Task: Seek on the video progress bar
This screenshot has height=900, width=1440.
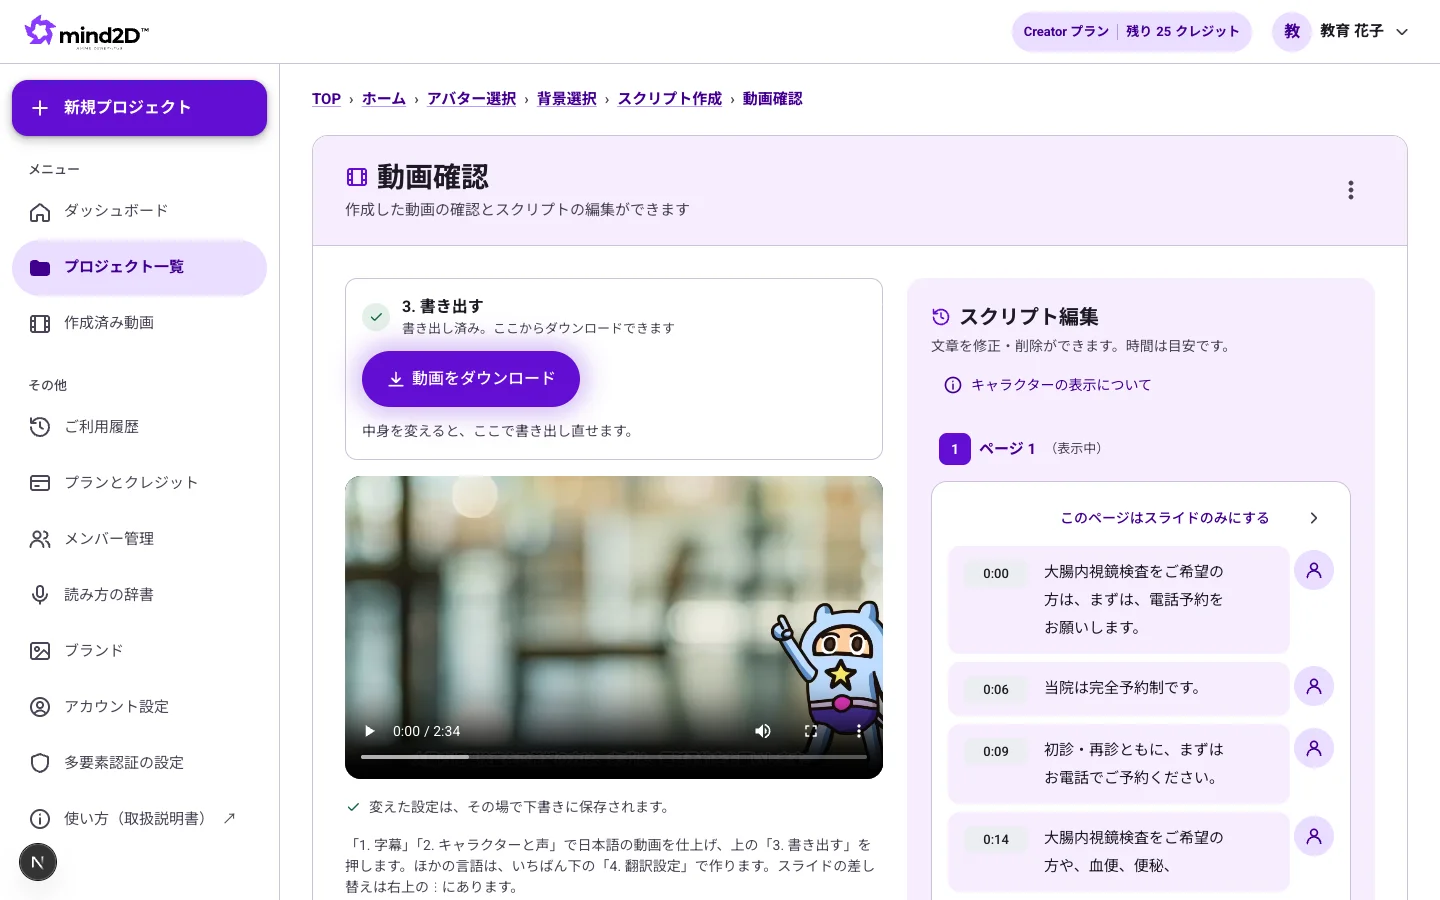Action: [x=614, y=757]
